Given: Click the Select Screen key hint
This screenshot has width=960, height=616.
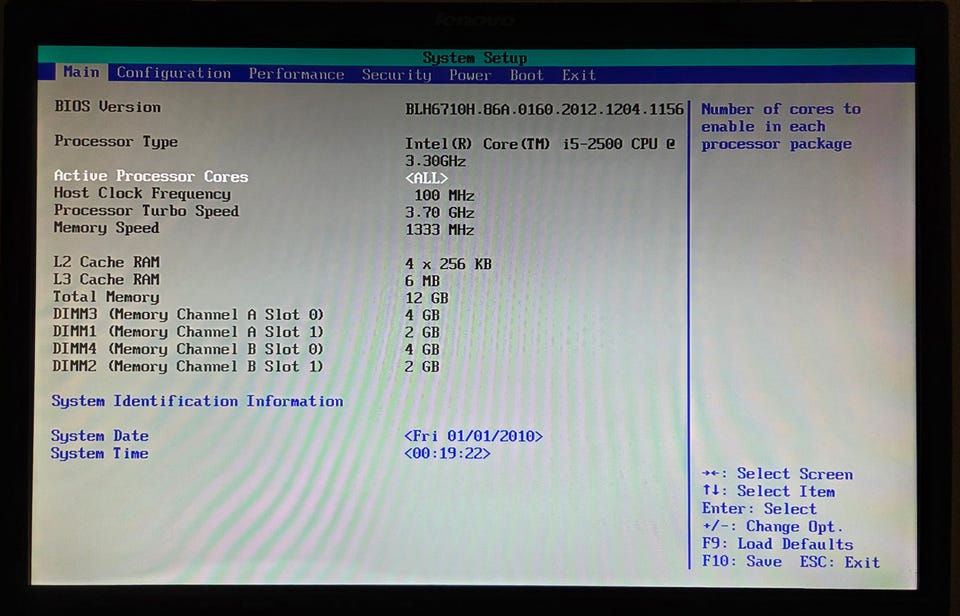Looking at the screenshot, I should [778, 474].
